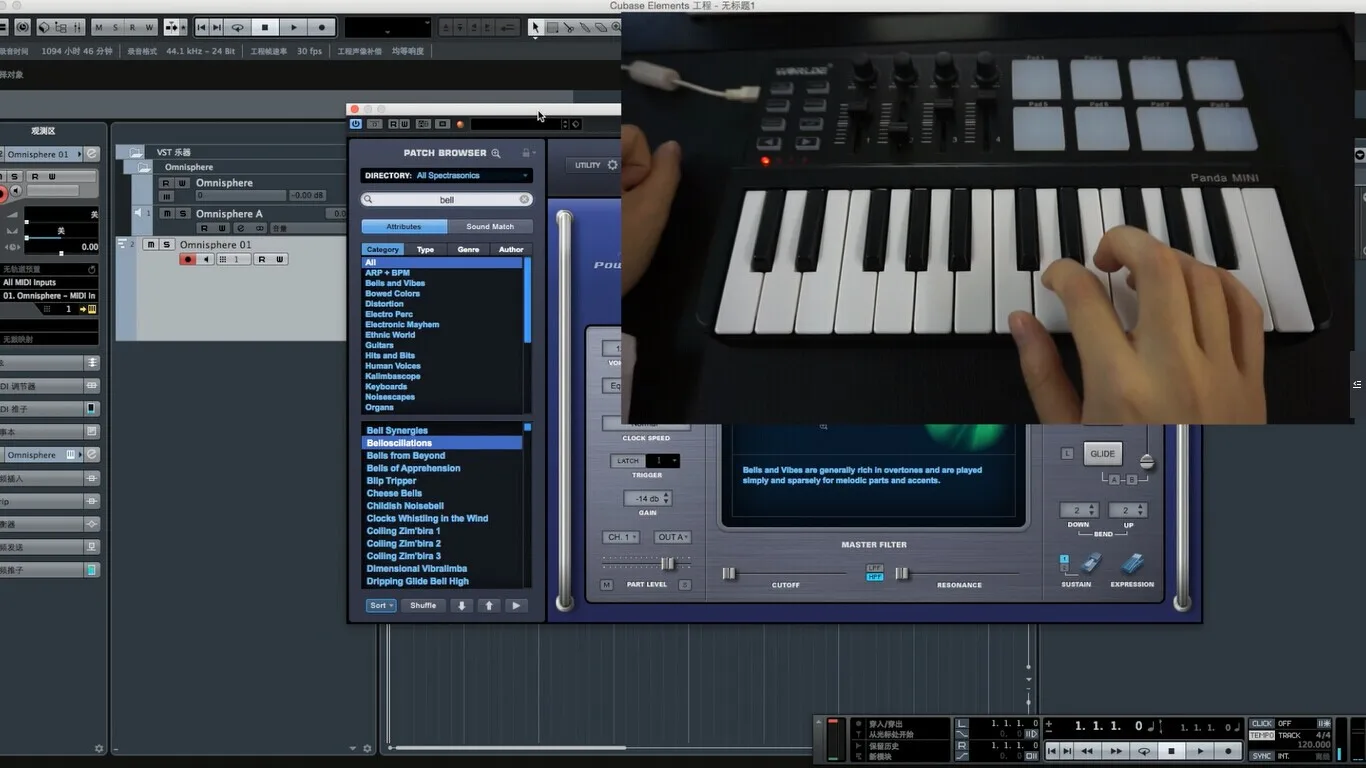Viewport: 1366px width, 768px height.
Task: Open the All MIDI Inputs routing field
Action: 49,283
